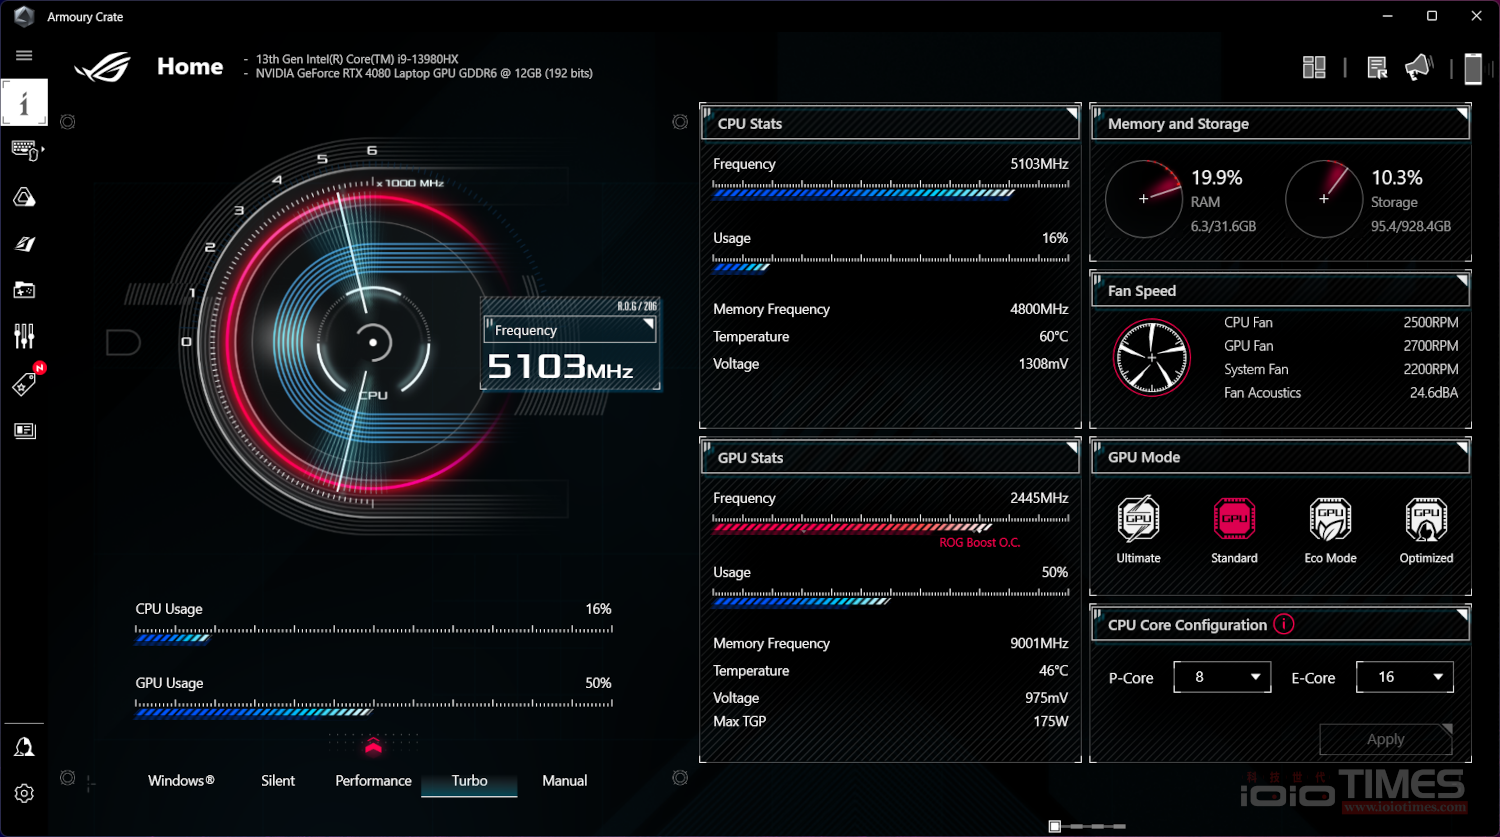Click the page indicator dots at bottom

point(1087,826)
